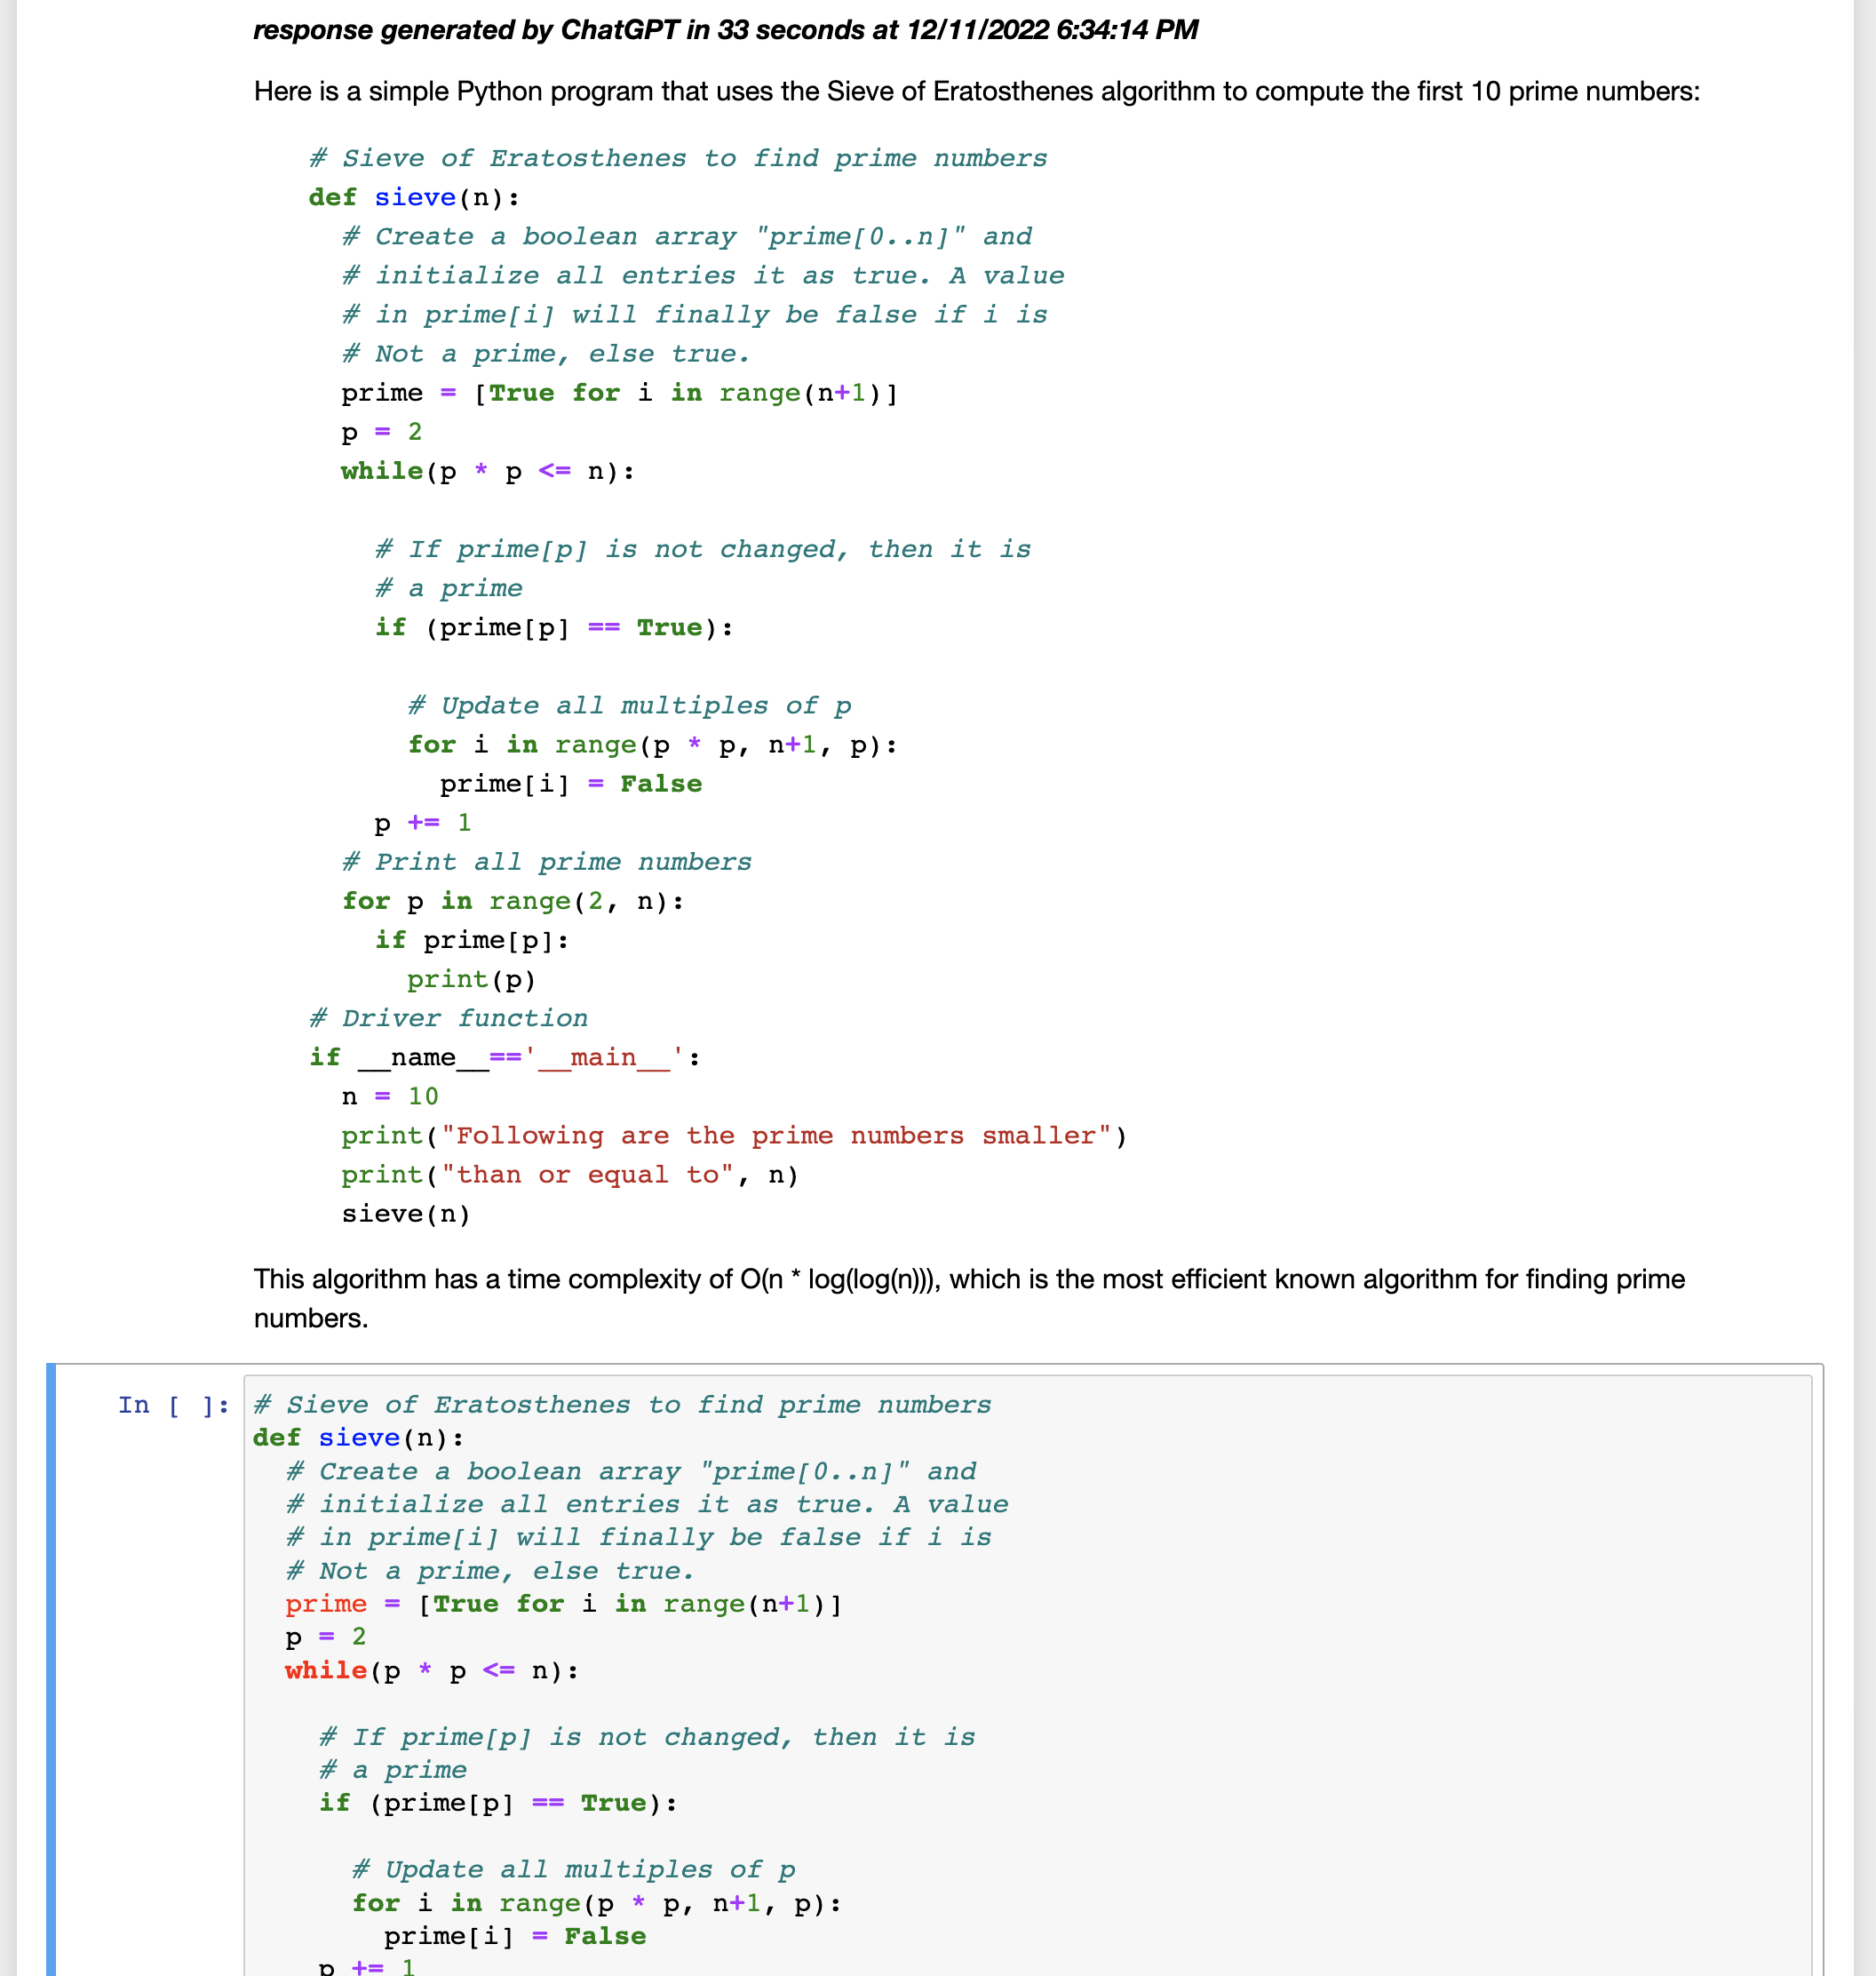This screenshot has height=1976, width=1876.
Task: Click the In [ ] cell prompt
Action: (173, 1405)
